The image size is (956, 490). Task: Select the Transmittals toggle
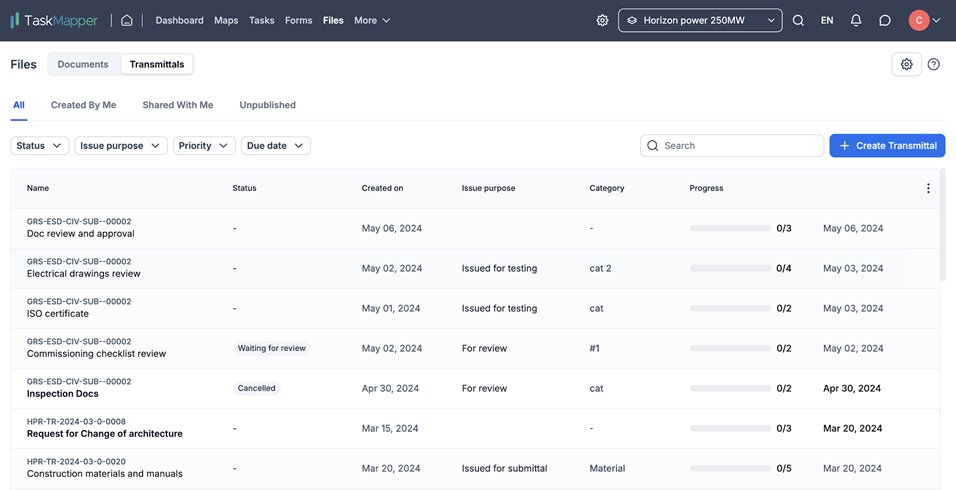[157, 64]
